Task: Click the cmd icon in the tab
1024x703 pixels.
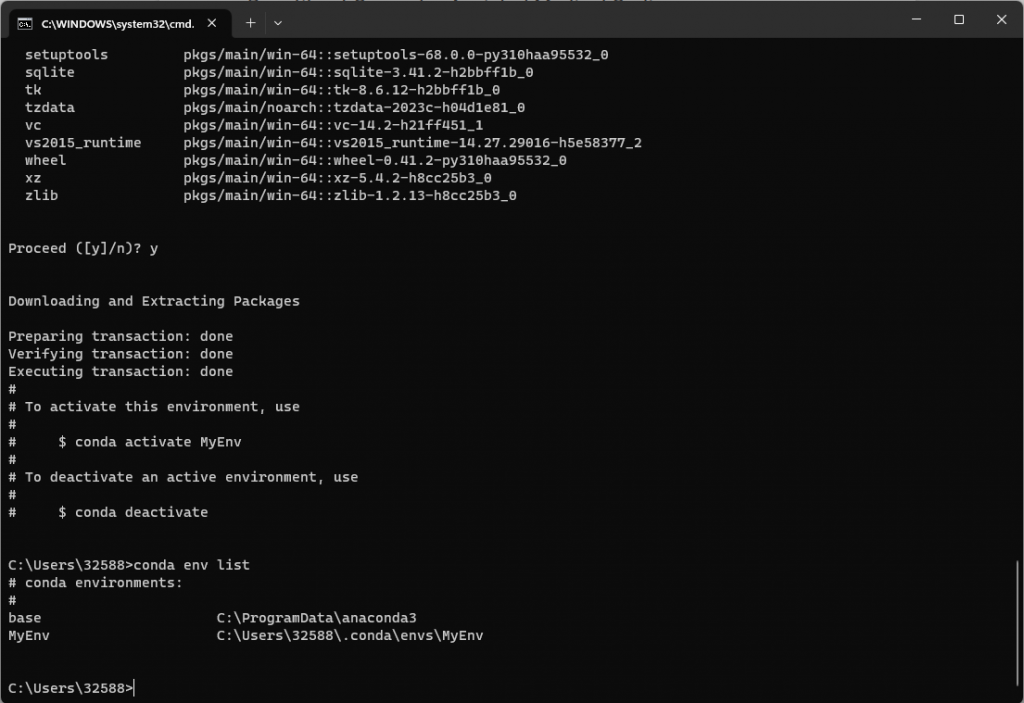Action: pos(25,24)
